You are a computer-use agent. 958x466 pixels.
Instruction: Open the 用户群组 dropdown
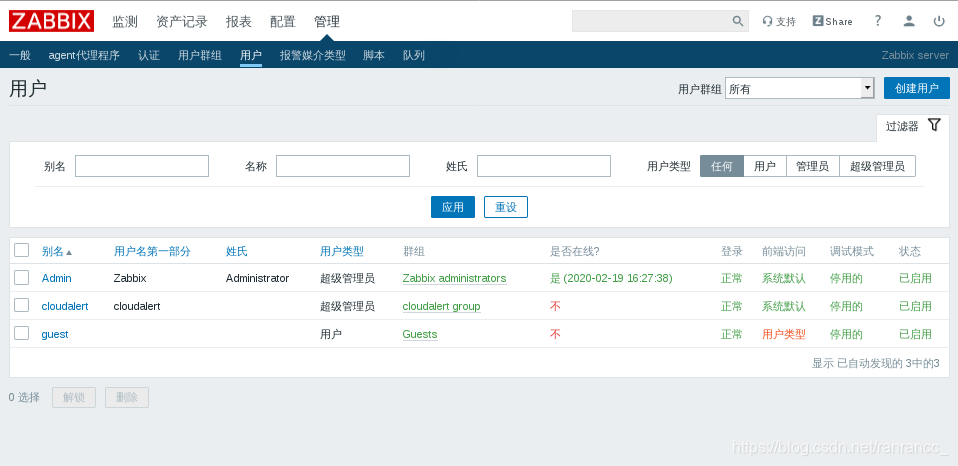[x=800, y=89]
